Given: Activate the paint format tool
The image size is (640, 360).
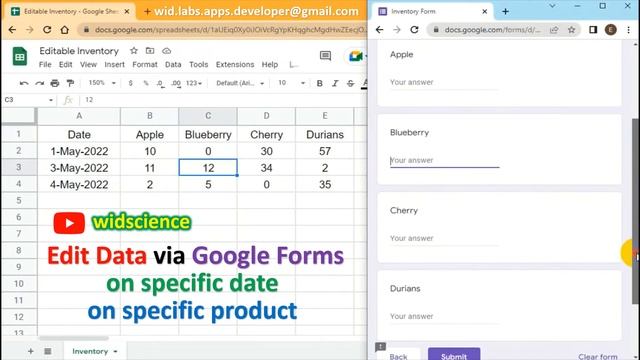Looking at the screenshot, I should click(70, 83).
